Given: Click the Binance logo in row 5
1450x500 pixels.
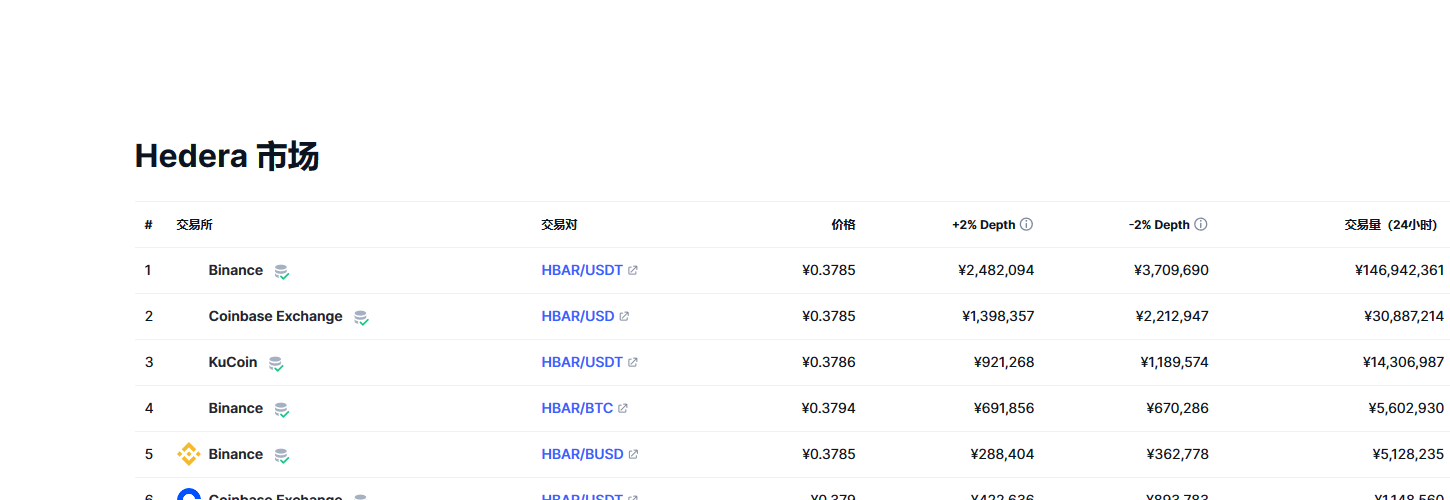Looking at the screenshot, I should (x=189, y=454).
